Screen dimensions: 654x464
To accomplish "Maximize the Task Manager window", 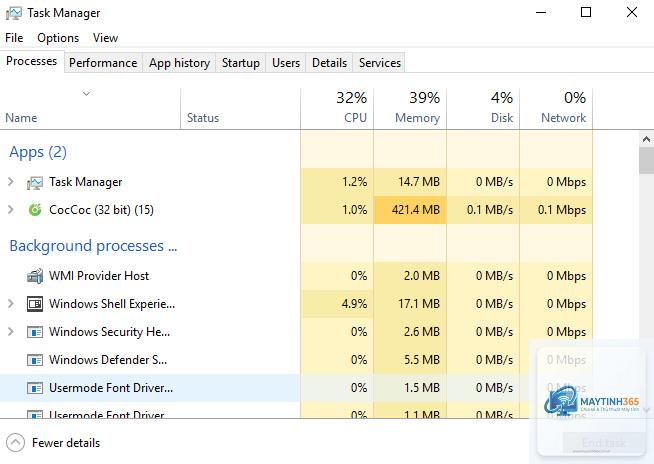I will pos(586,13).
